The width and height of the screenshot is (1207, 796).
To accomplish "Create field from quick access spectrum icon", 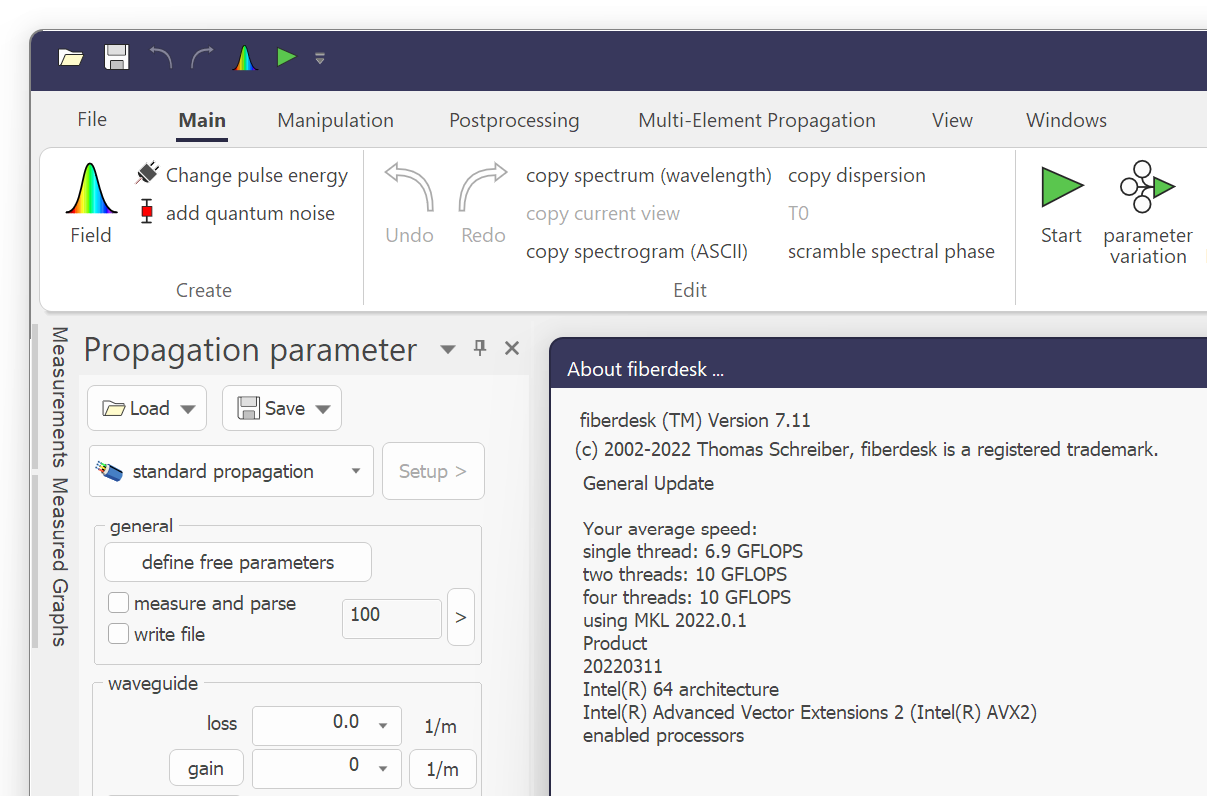I will (245, 58).
